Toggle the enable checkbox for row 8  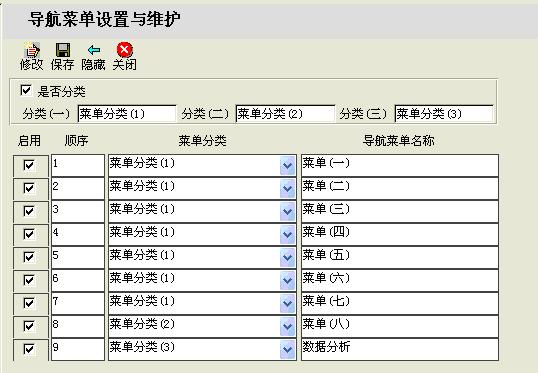(x=29, y=326)
